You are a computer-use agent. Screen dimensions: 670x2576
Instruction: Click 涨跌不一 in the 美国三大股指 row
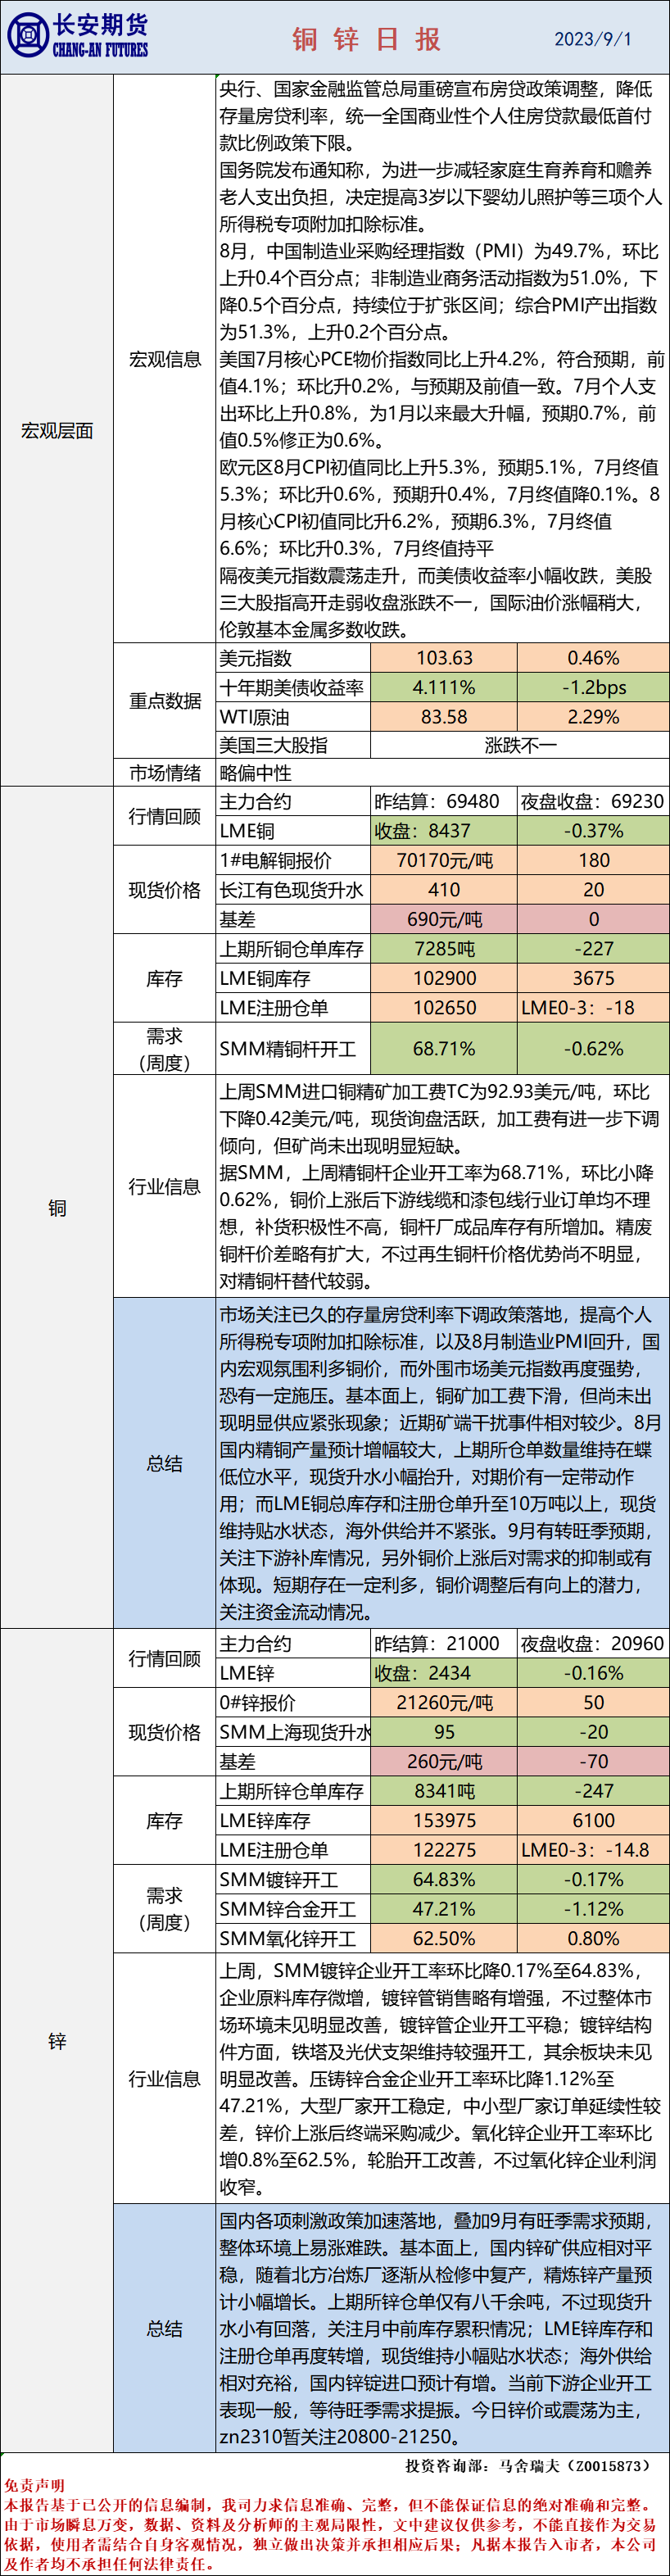tap(520, 745)
